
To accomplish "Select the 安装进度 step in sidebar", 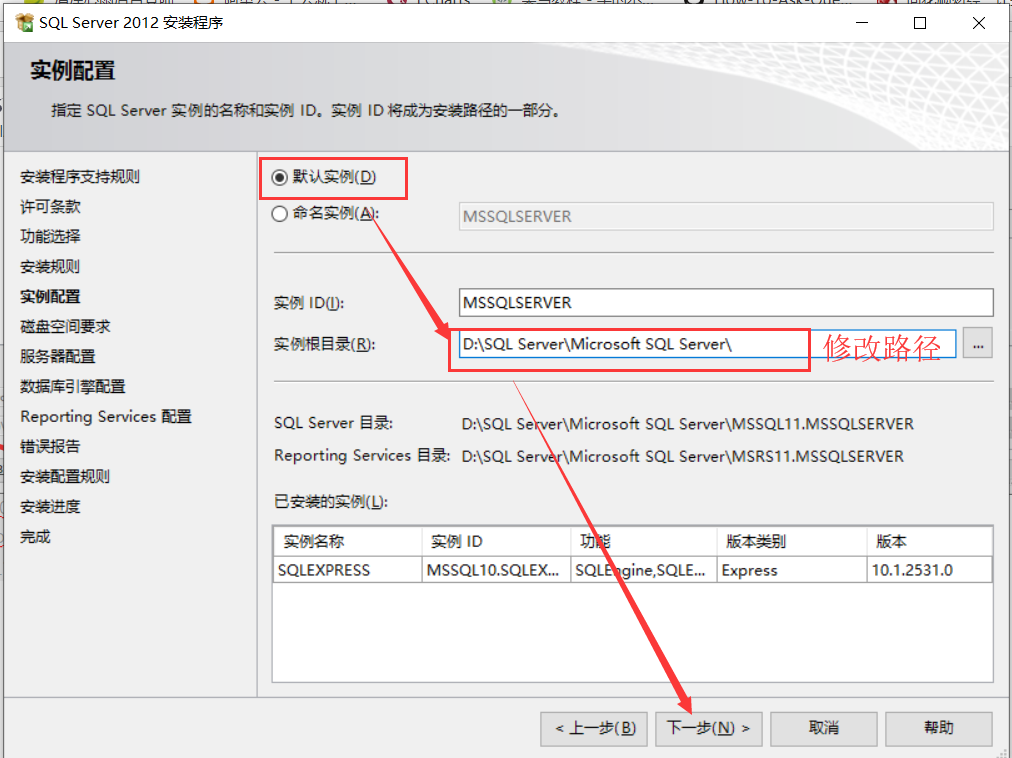I will click(x=50, y=507).
